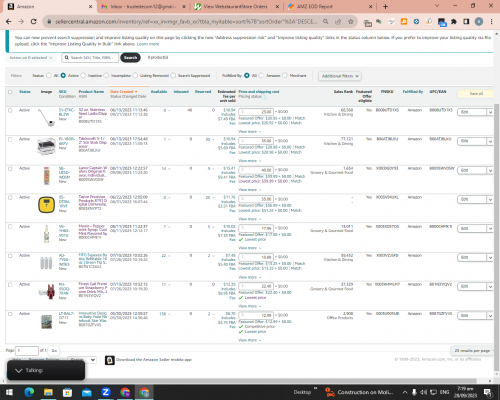Image resolution: width=500 pixels, height=400 pixels.
Task: Open results per page dropdown
Action: (x=472, y=351)
